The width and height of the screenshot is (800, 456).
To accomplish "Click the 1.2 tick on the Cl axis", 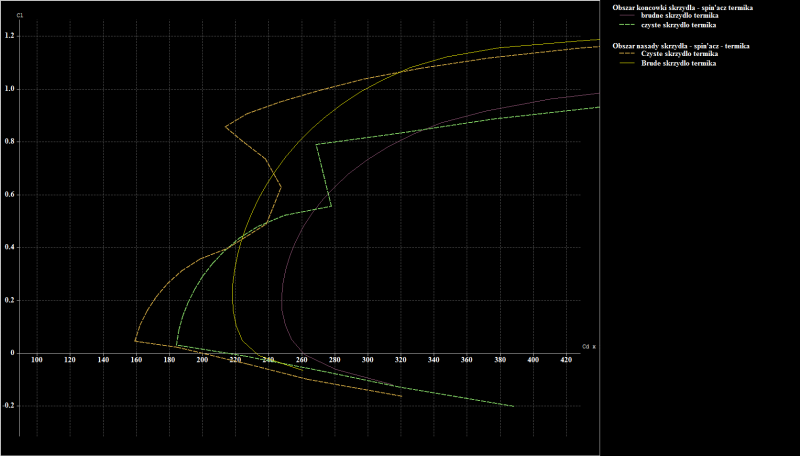I will pos(10,36).
